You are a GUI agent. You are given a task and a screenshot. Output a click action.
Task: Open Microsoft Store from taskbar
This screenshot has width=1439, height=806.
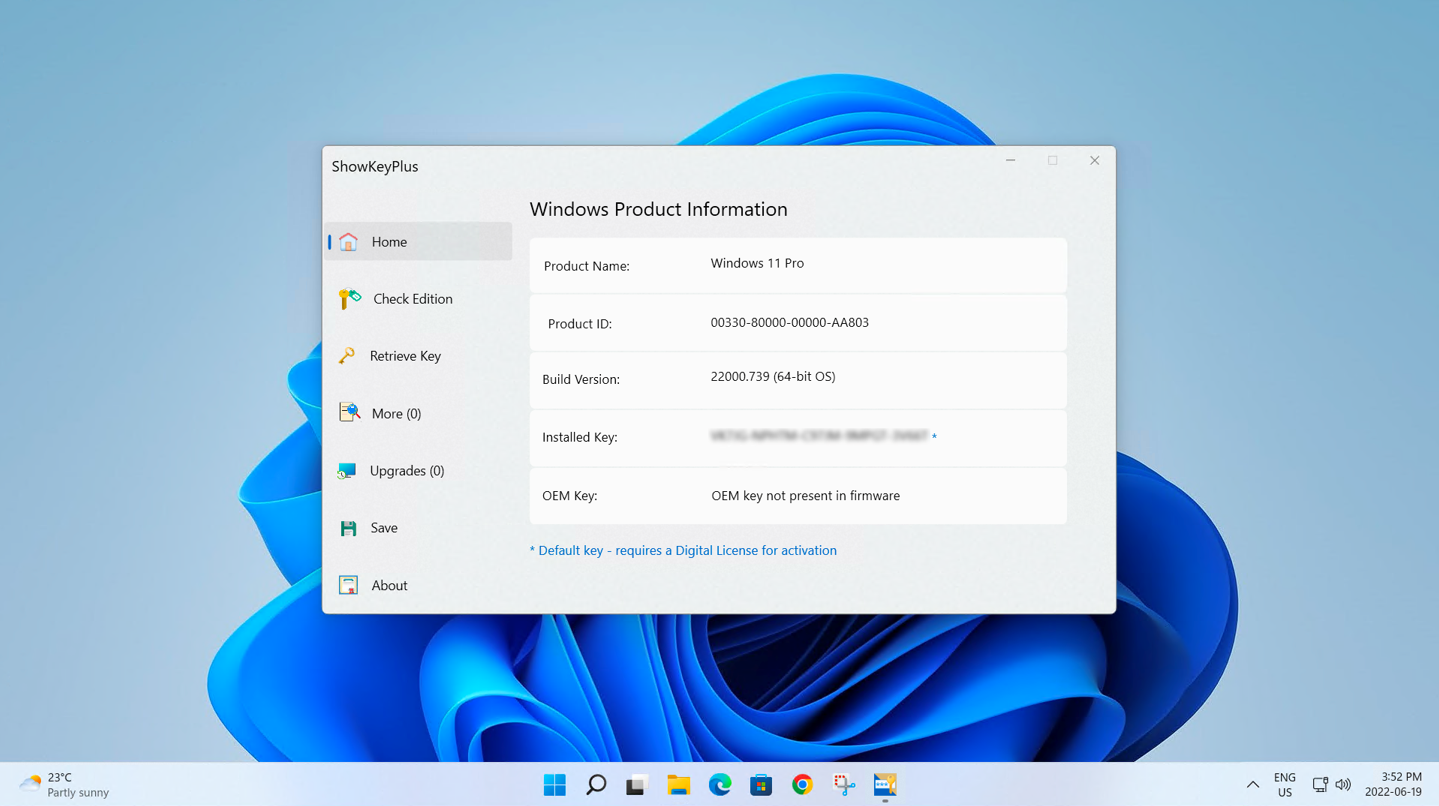761,785
